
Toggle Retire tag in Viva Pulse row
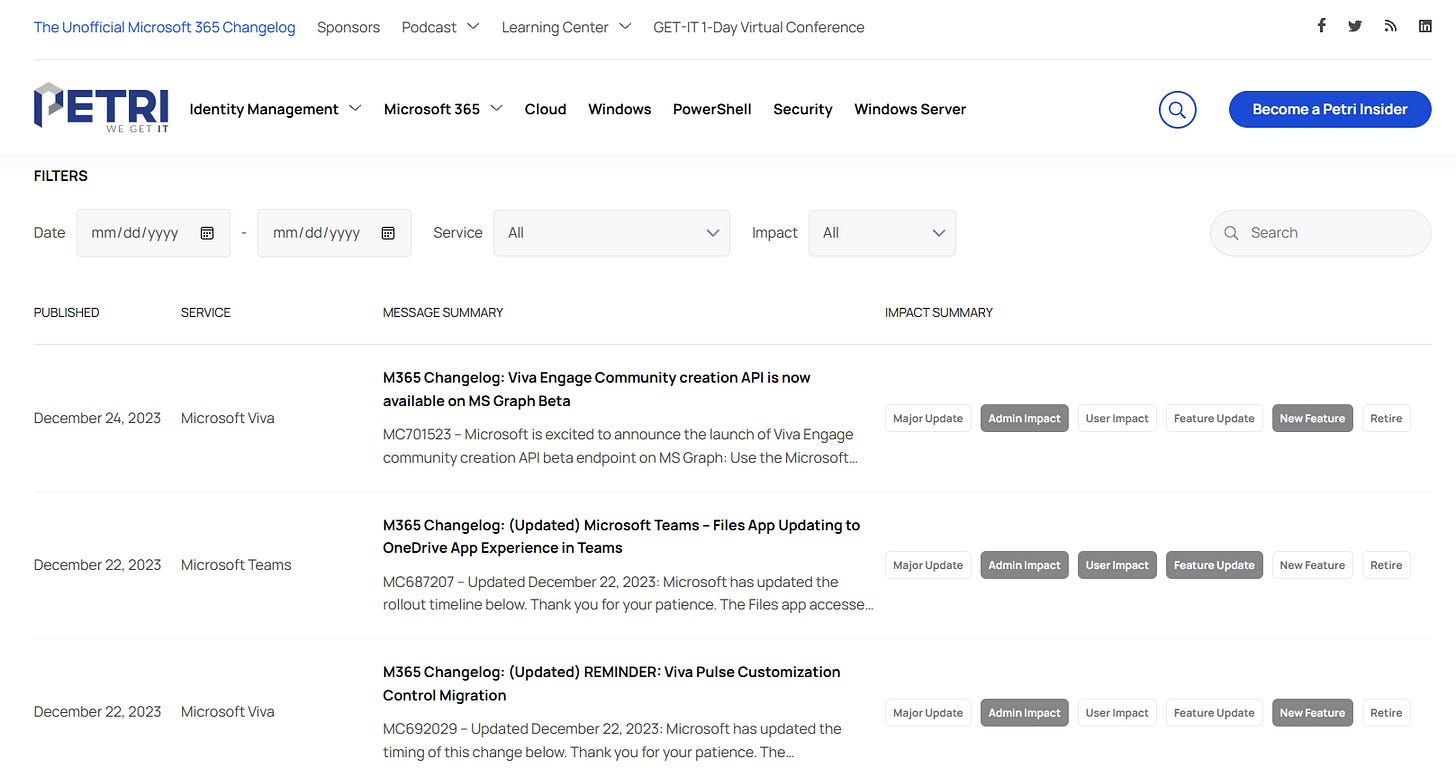tap(1386, 713)
